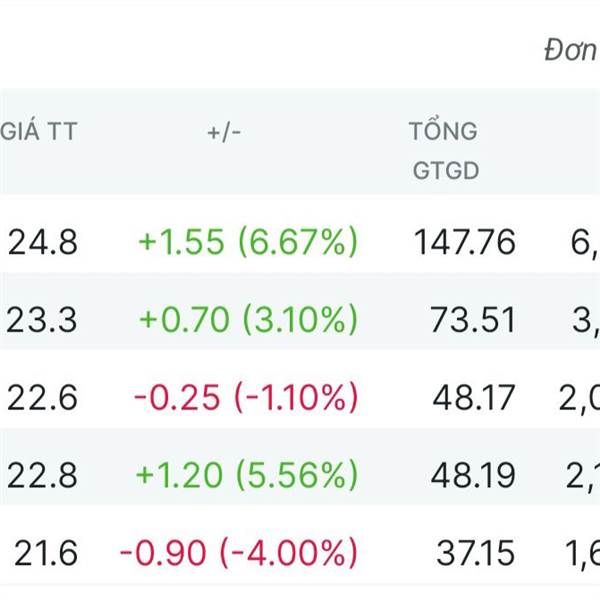600x600 pixels.
Task: Select the +0.70 (3.10%) change value
Action: [x=249, y=319]
